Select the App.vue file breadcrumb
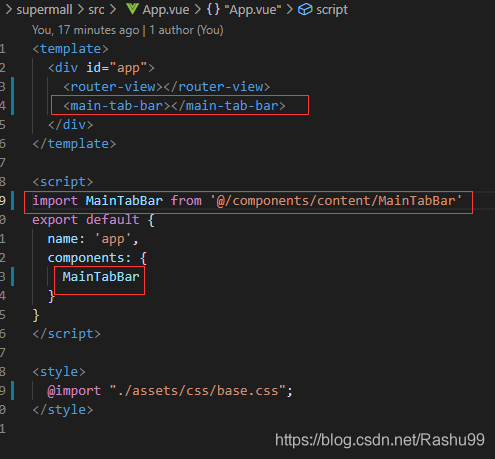 [166, 10]
